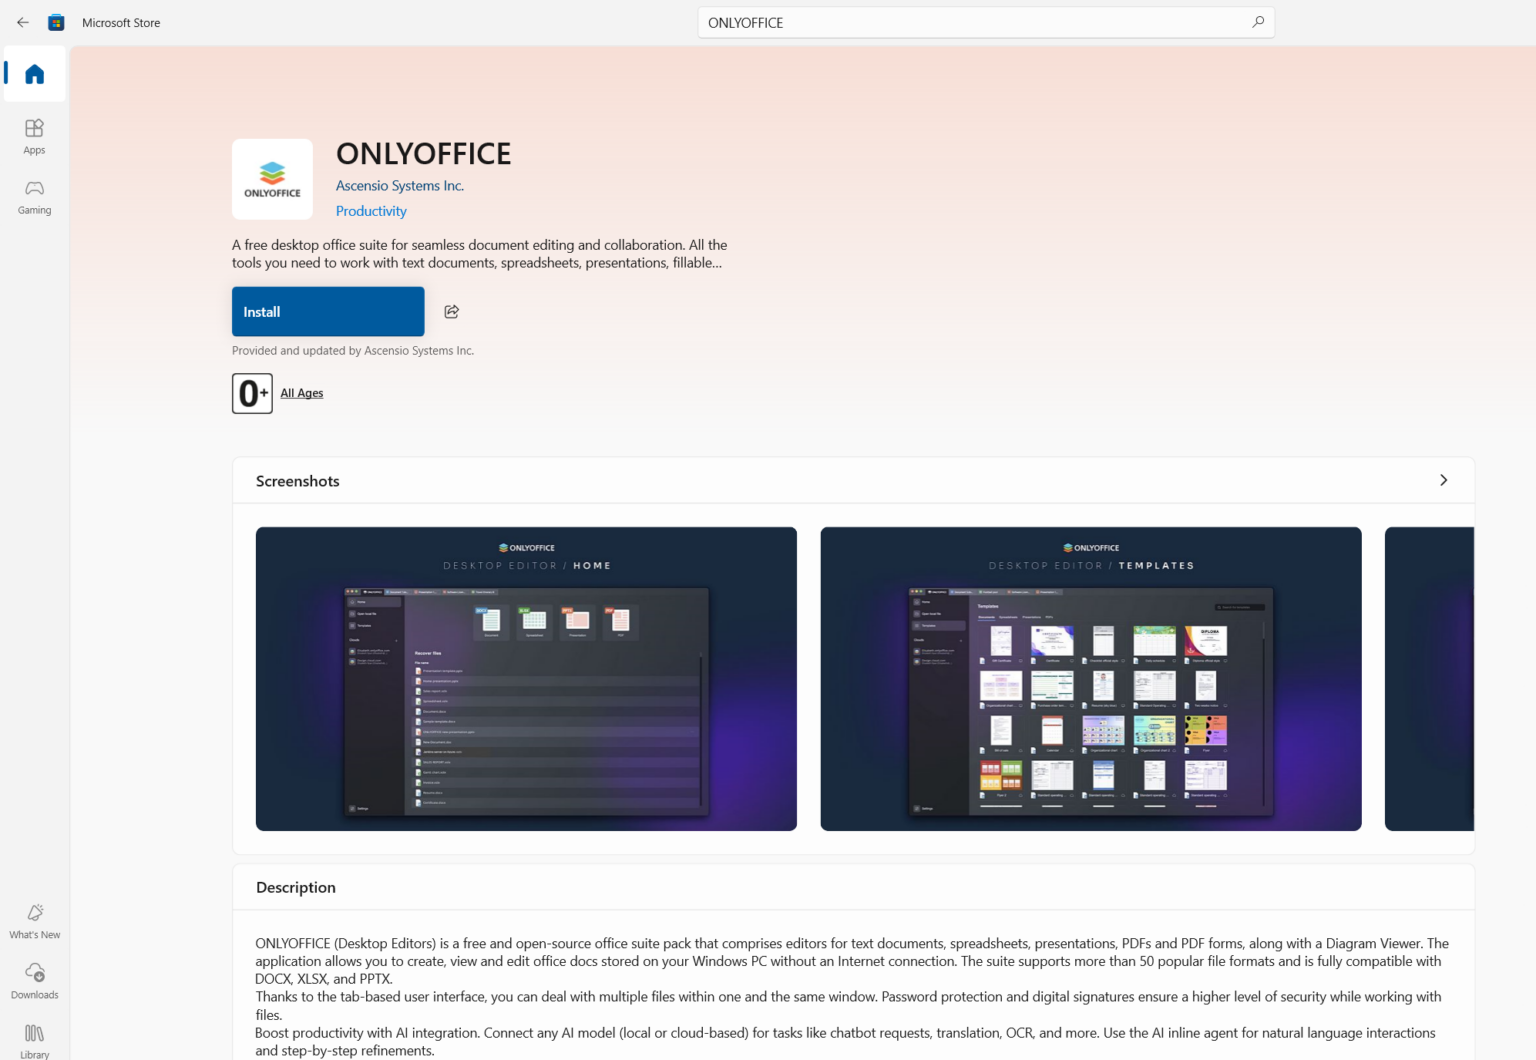
Task: View the Desktop Editor Home screenshot
Action: (x=526, y=678)
